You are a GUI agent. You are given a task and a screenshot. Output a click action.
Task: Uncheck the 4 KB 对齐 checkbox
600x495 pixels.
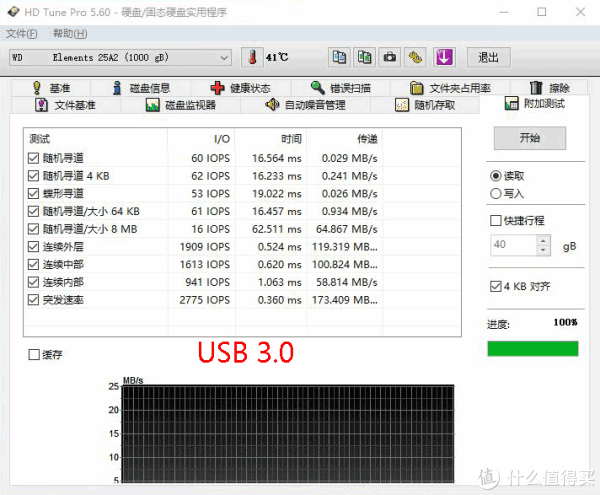496,287
